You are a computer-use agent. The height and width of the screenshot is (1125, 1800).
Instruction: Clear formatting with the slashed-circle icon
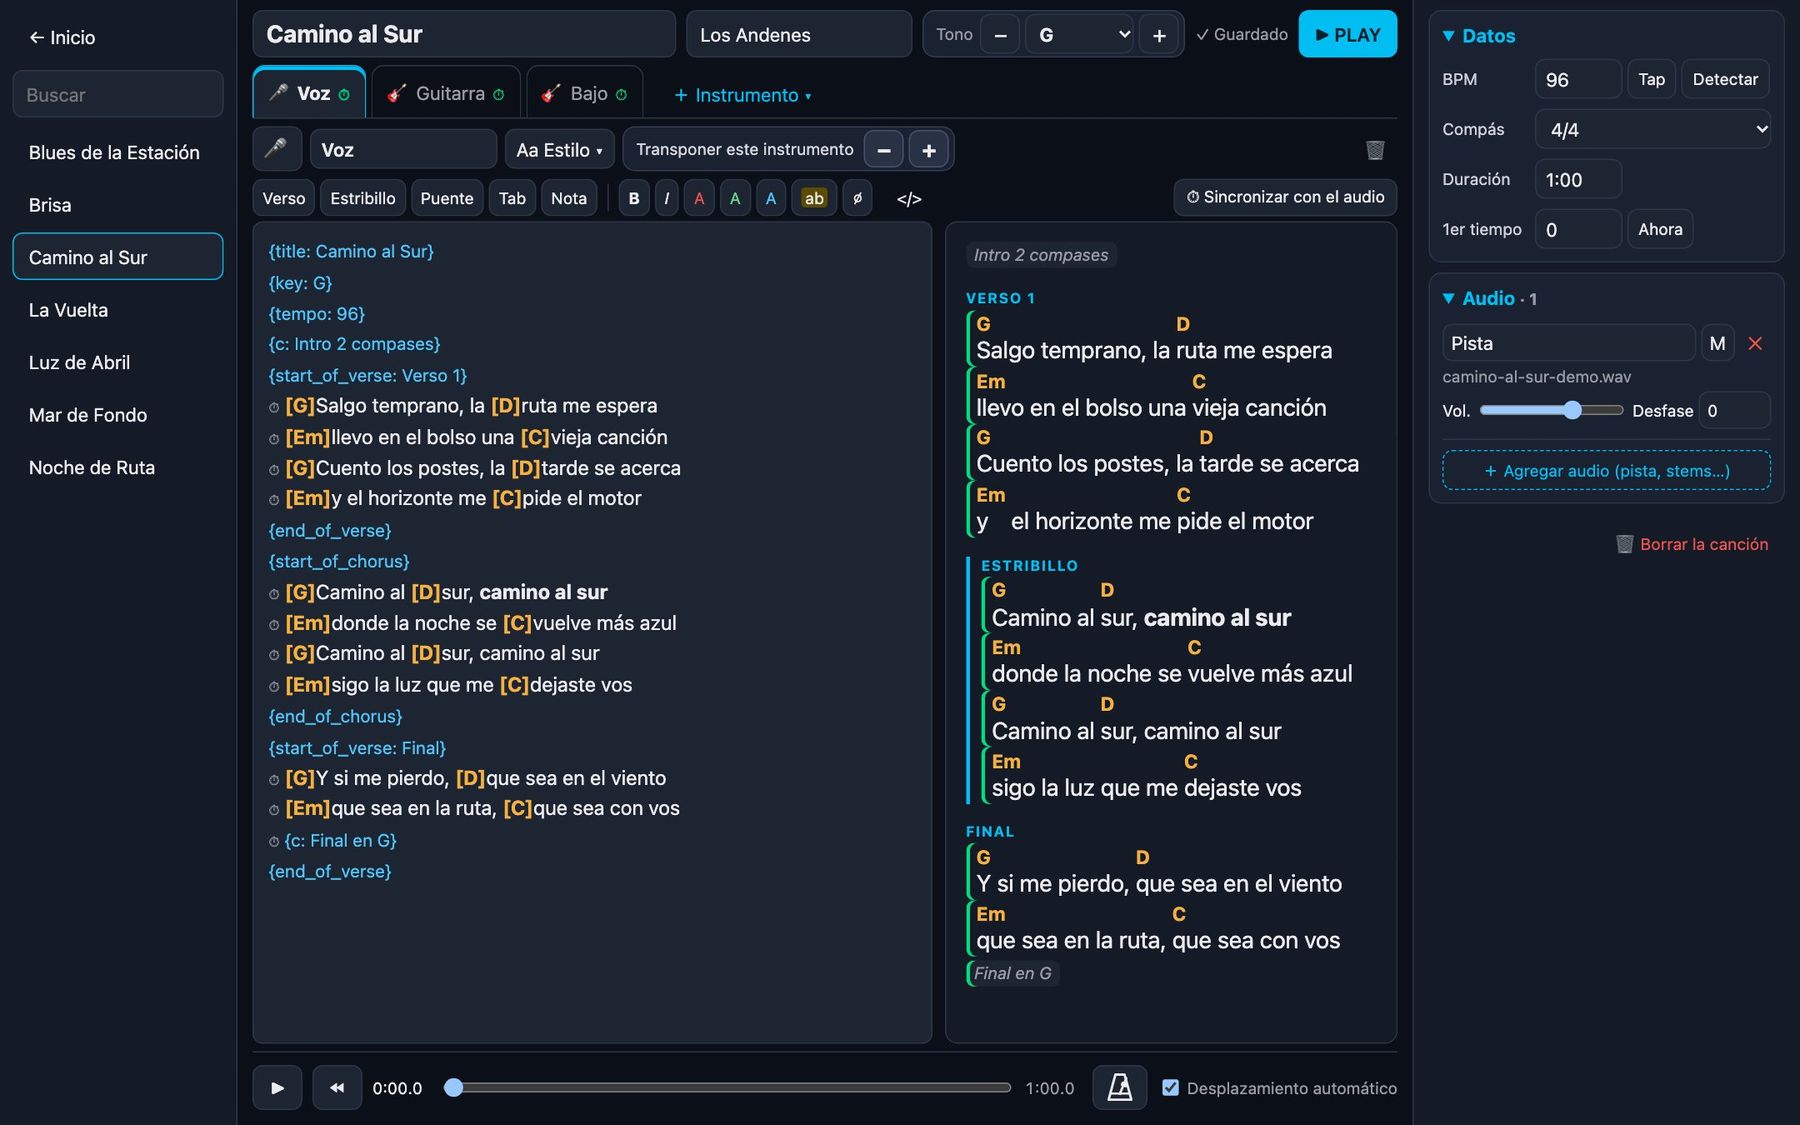coord(857,198)
